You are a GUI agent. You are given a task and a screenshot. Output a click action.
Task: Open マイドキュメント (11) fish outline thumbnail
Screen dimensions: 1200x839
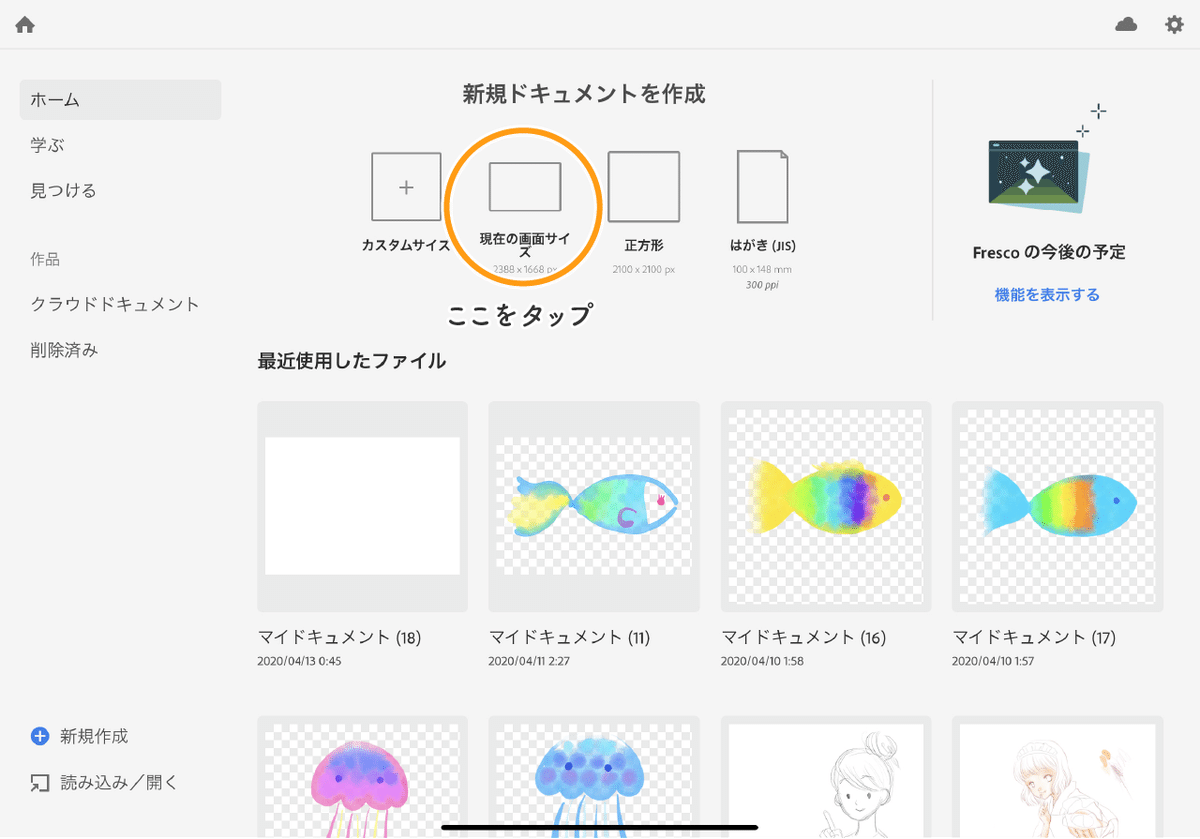click(594, 507)
